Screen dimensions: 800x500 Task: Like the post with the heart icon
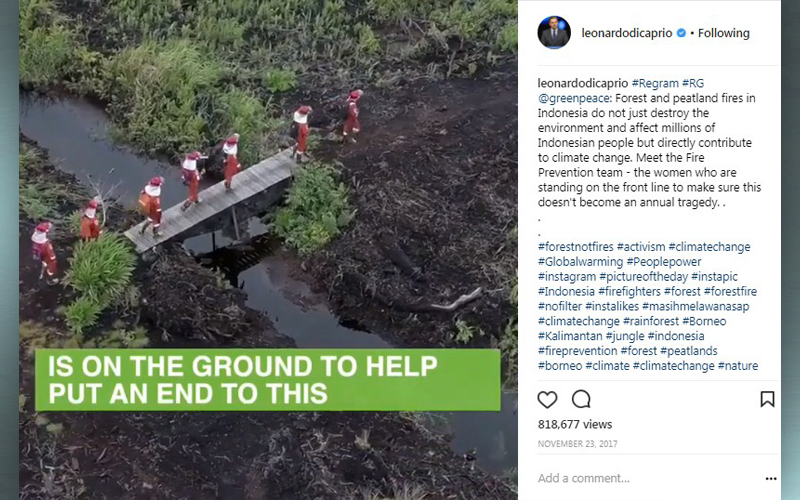pyautogui.click(x=547, y=399)
